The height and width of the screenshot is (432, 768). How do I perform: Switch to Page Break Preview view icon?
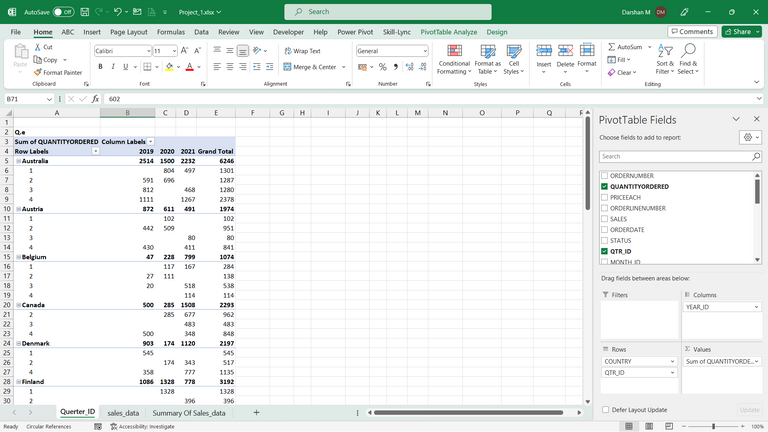click(x=669, y=427)
